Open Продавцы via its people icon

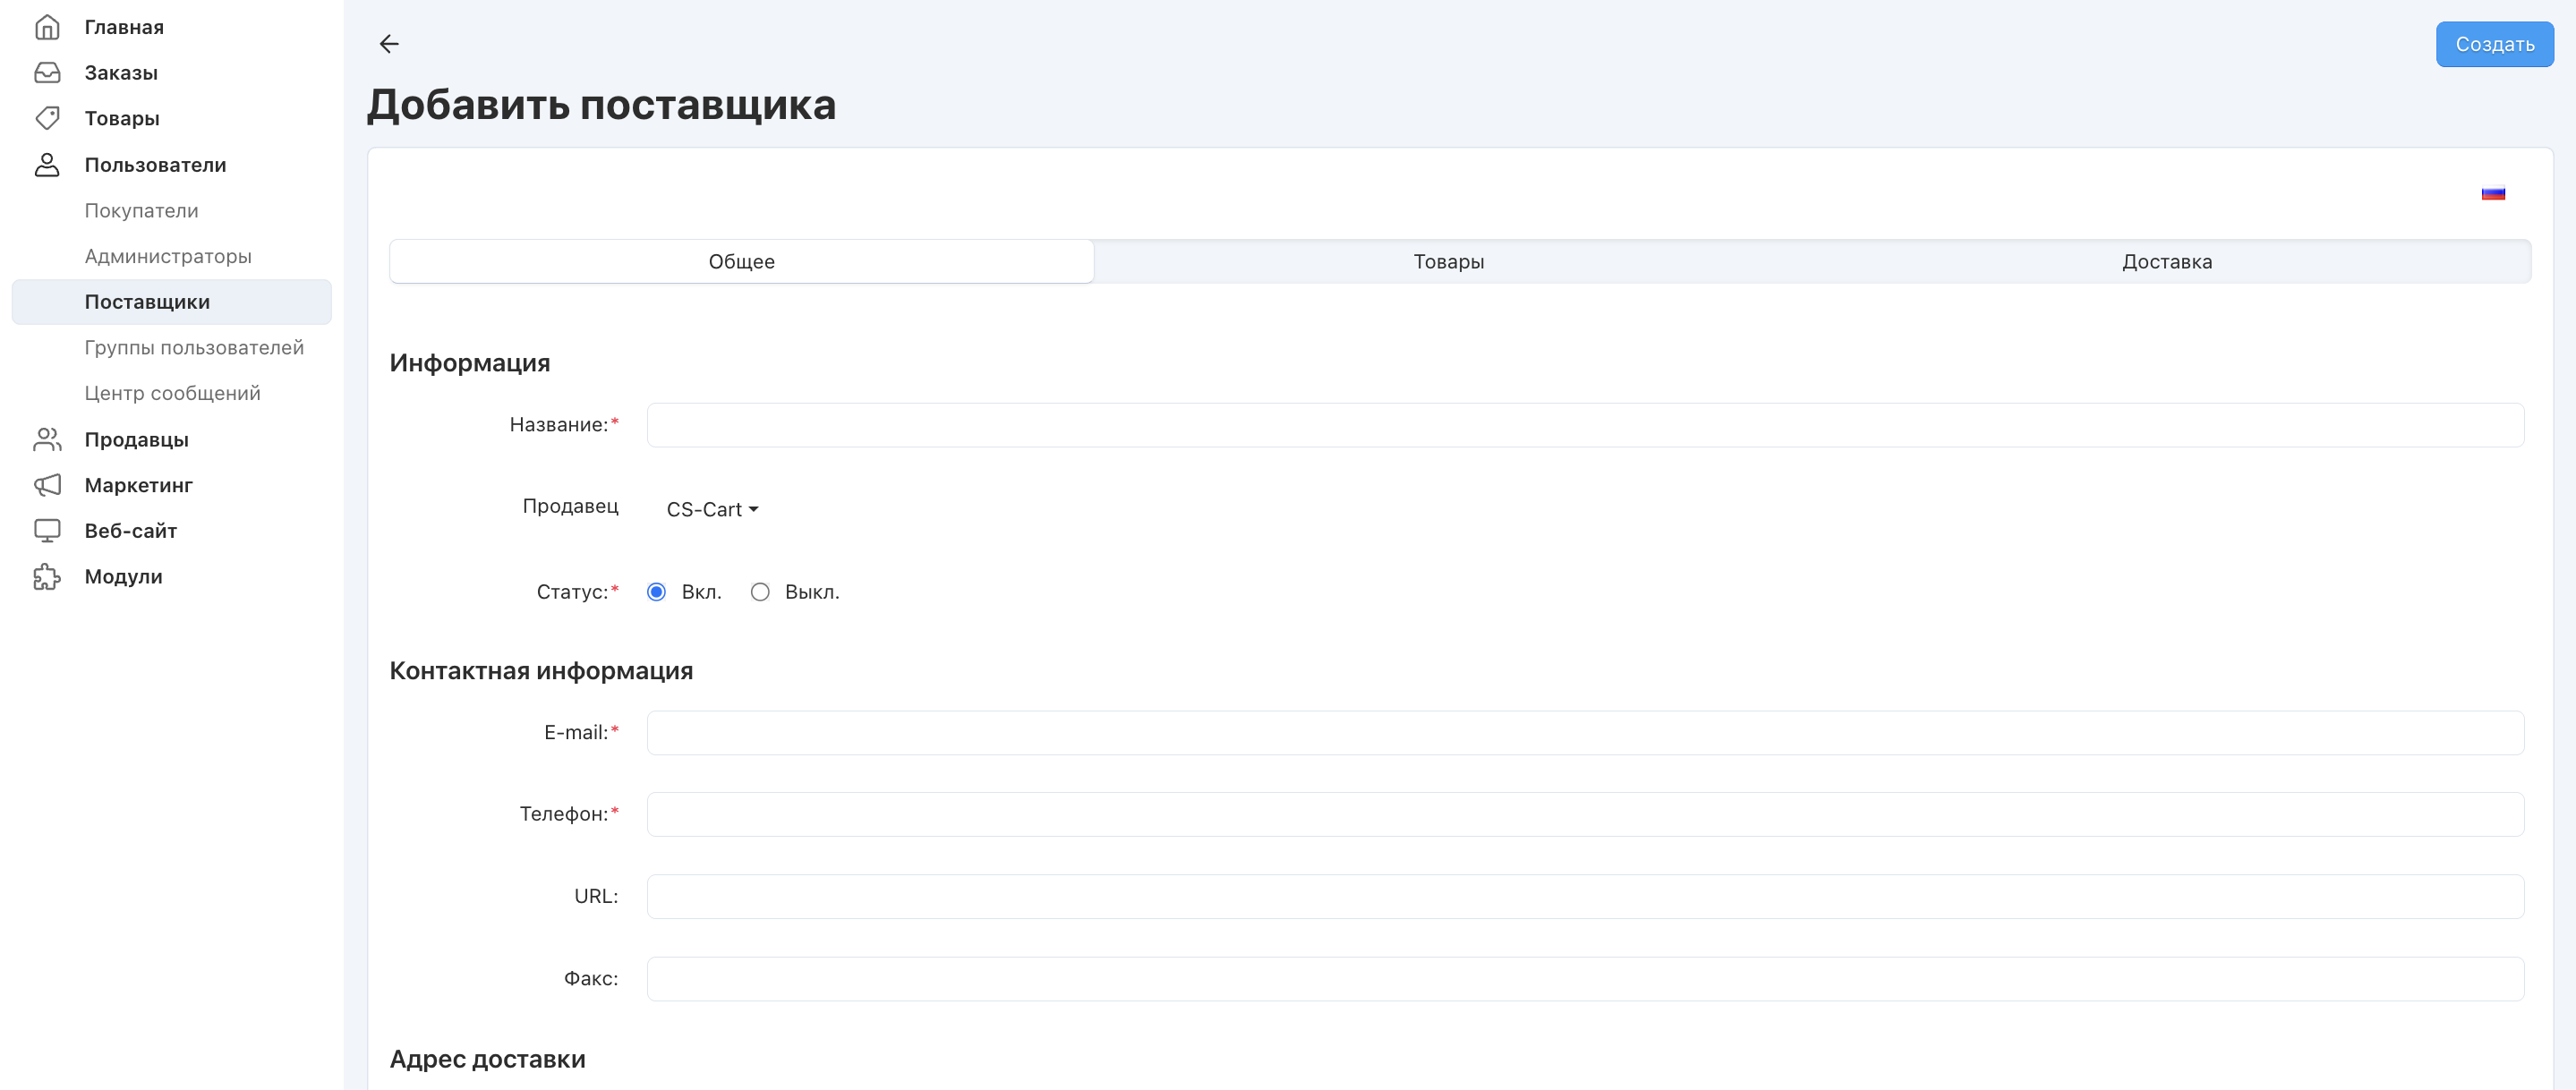47,439
